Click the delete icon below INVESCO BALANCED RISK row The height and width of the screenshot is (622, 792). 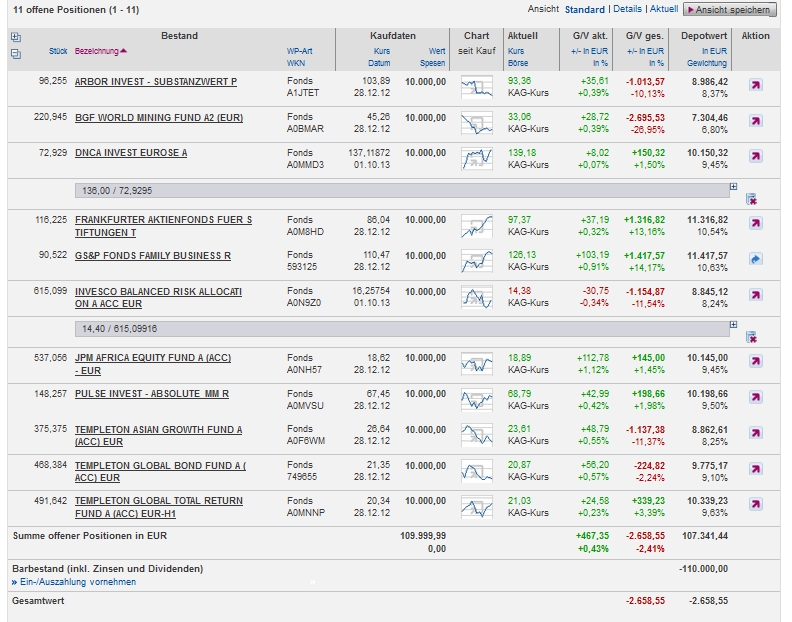click(x=751, y=337)
